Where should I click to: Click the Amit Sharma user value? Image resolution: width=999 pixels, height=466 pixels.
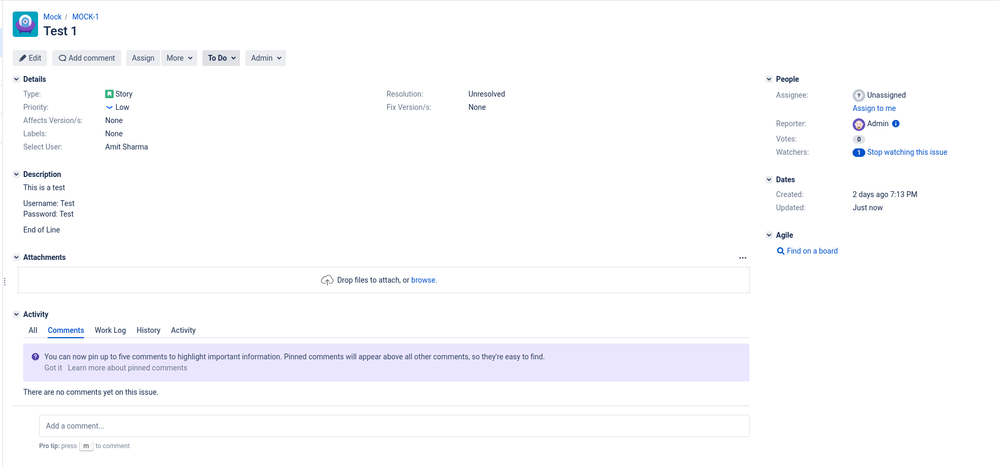(127, 147)
